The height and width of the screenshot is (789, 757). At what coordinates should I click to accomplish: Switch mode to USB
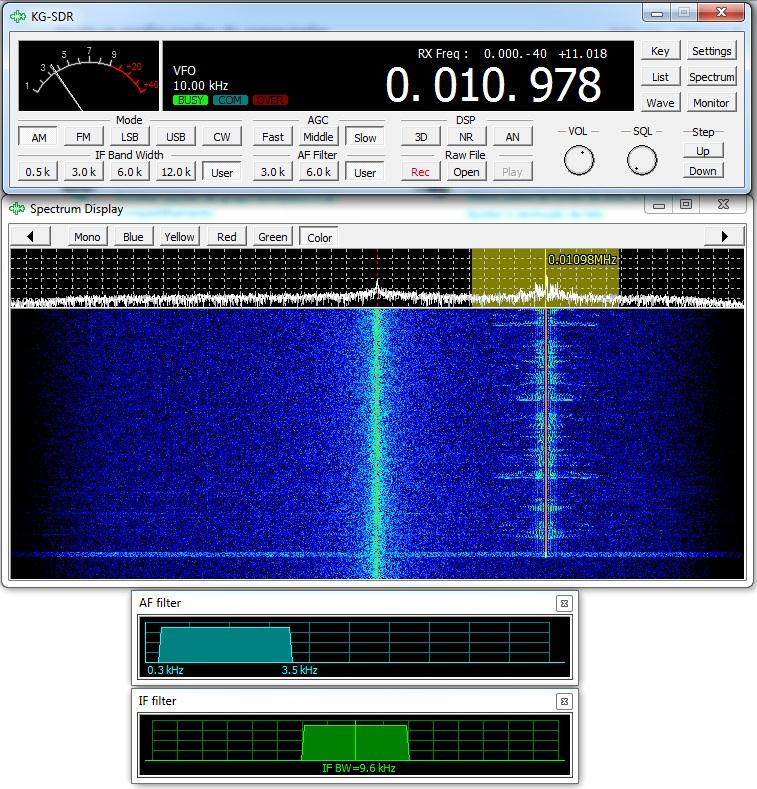[x=176, y=137]
